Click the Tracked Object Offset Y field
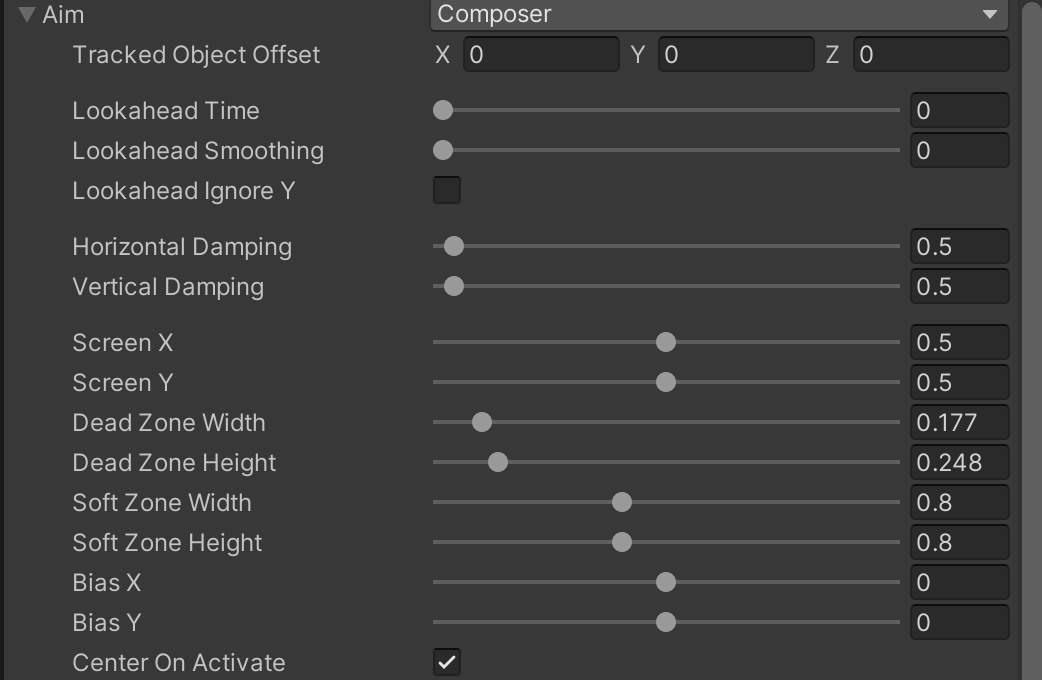1042x680 pixels. [736, 55]
